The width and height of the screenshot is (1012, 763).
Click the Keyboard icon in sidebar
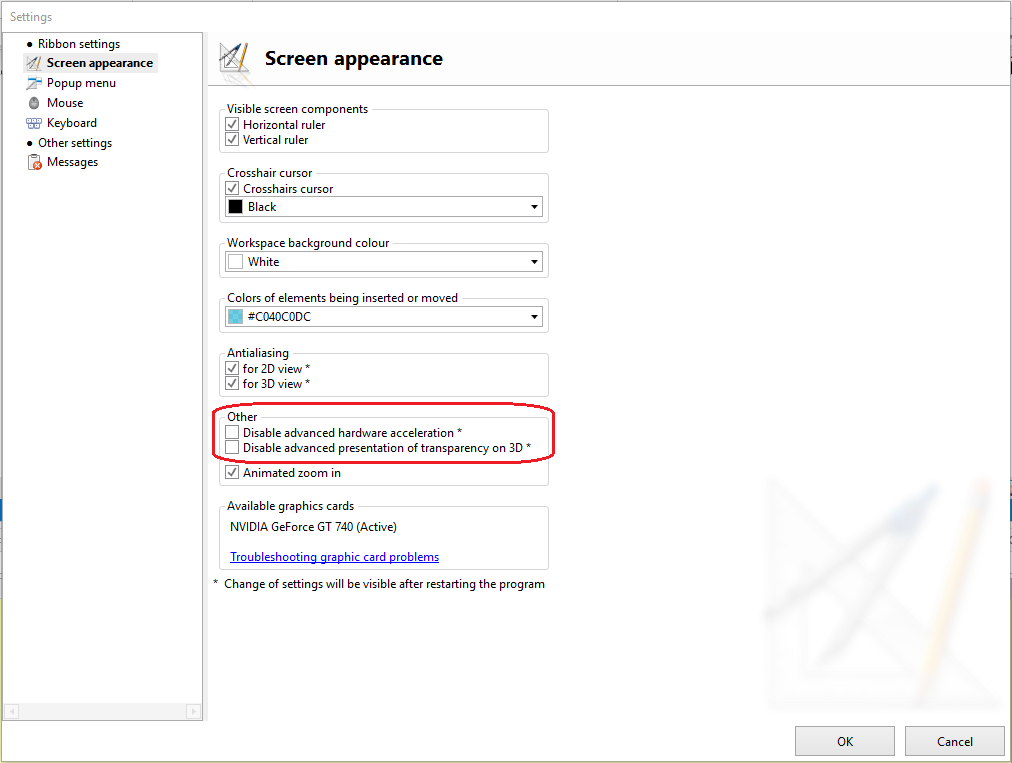[34, 123]
